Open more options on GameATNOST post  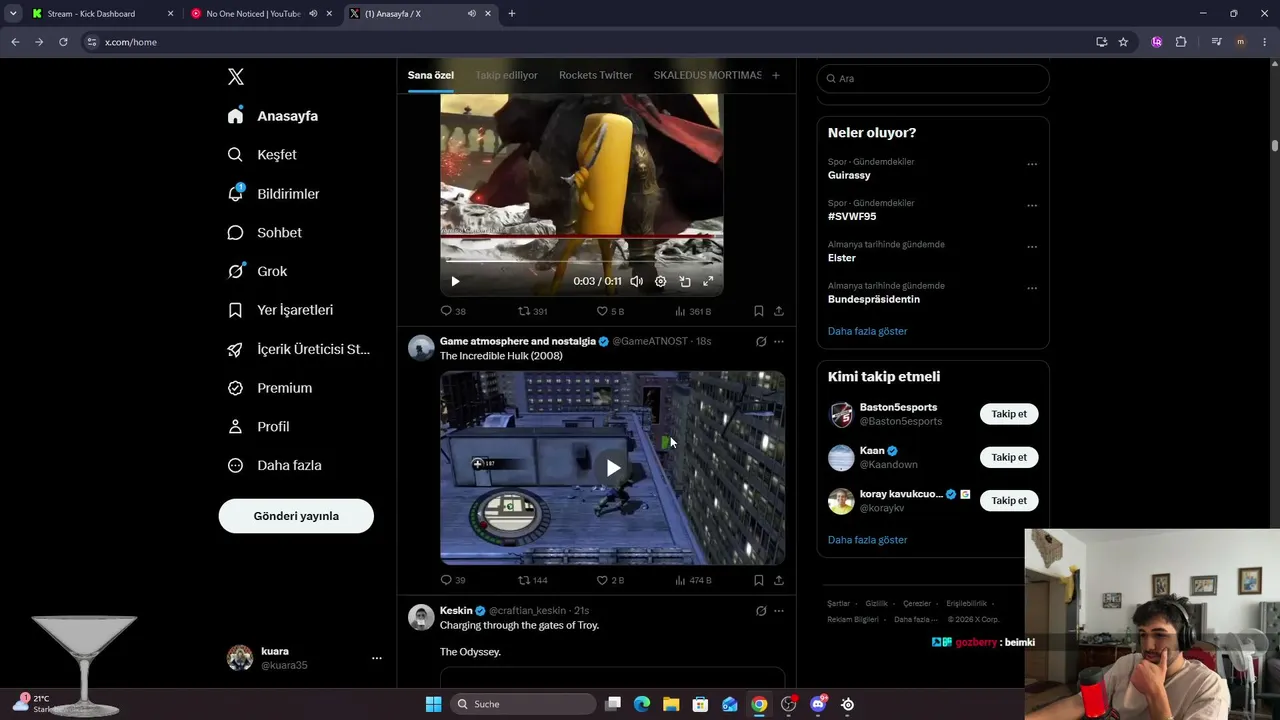pos(779,341)
